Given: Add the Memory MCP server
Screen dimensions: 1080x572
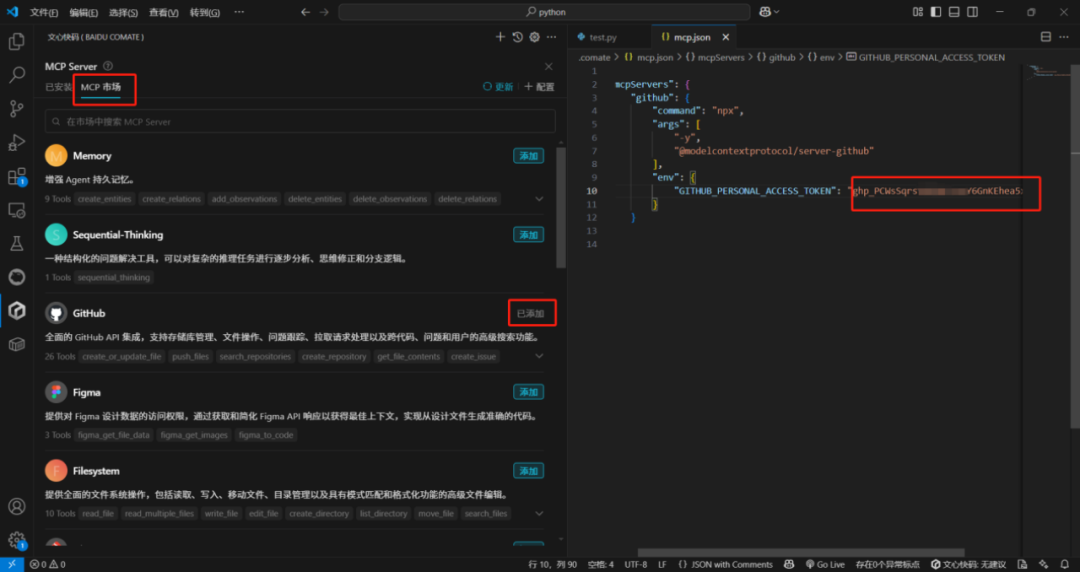Looking at the screenshot, I should [x=528, y=156].
